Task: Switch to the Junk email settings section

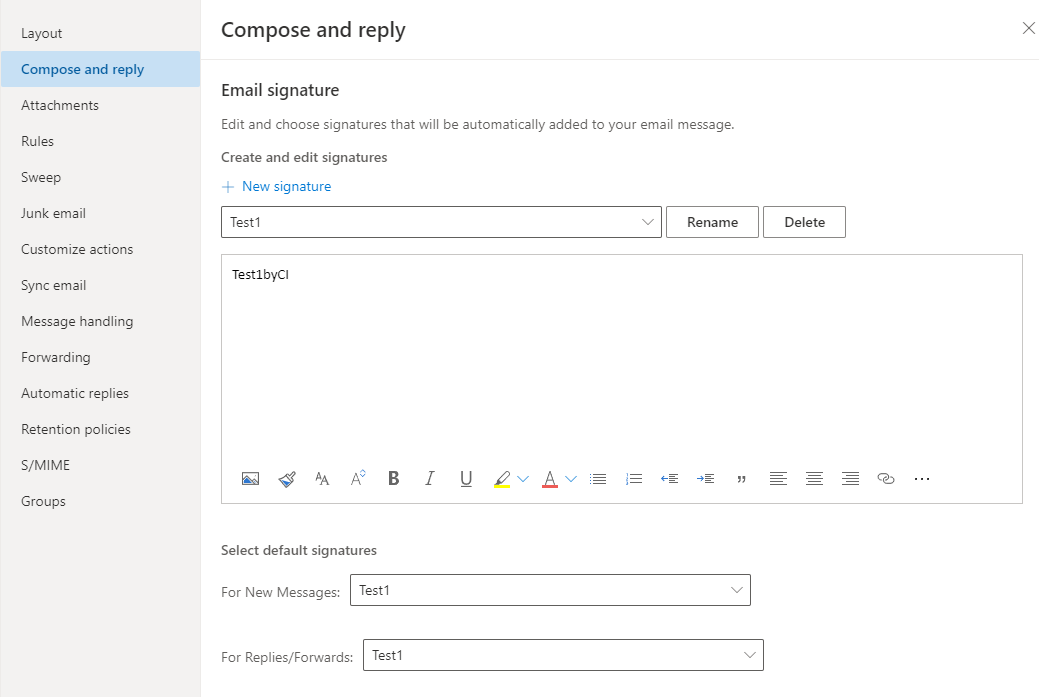Action: point(53,213)
